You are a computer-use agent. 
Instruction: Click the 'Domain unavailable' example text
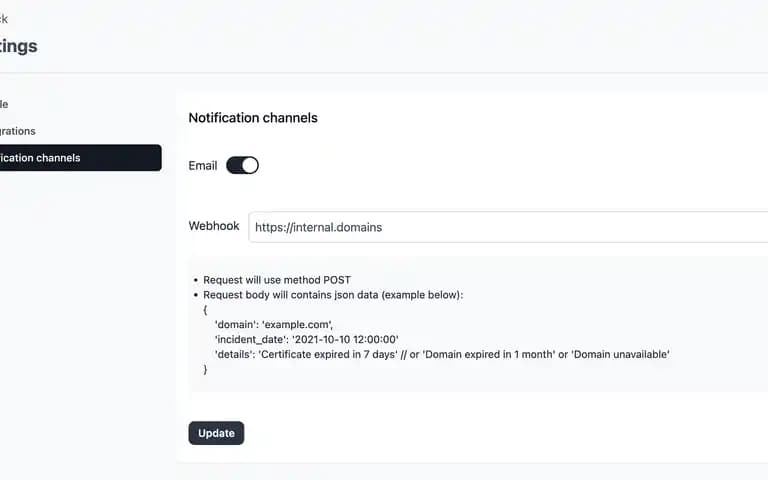[620, 354]
